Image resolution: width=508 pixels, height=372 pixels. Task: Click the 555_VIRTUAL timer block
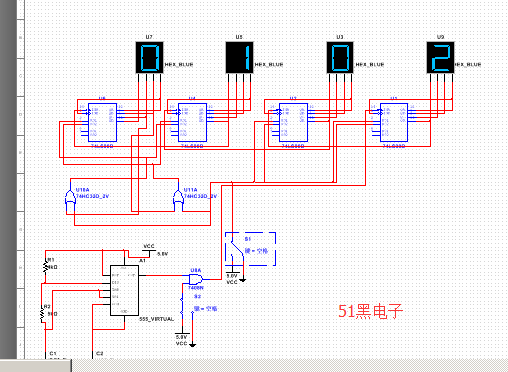[124, 290]
